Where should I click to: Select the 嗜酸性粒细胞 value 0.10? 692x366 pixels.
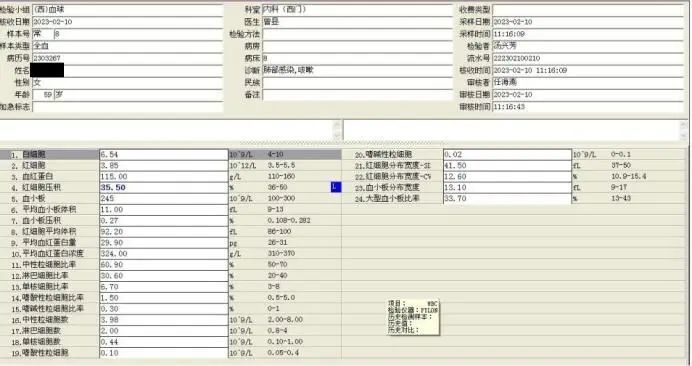[164, 353]
